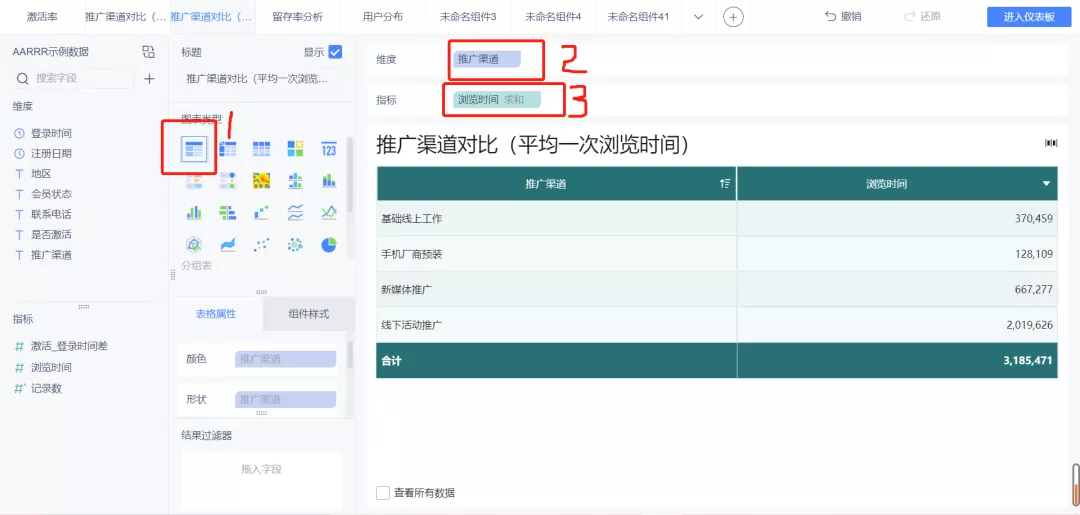
Task: Switch to the 用户分布 tab
Action: (383, 17)
